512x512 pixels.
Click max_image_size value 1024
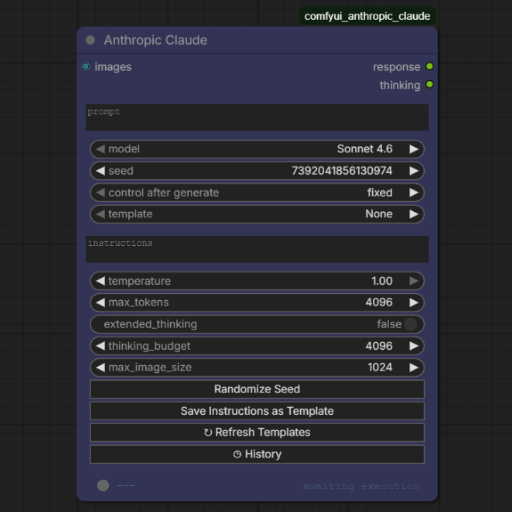pyautogui.click(x=380, y=367)
